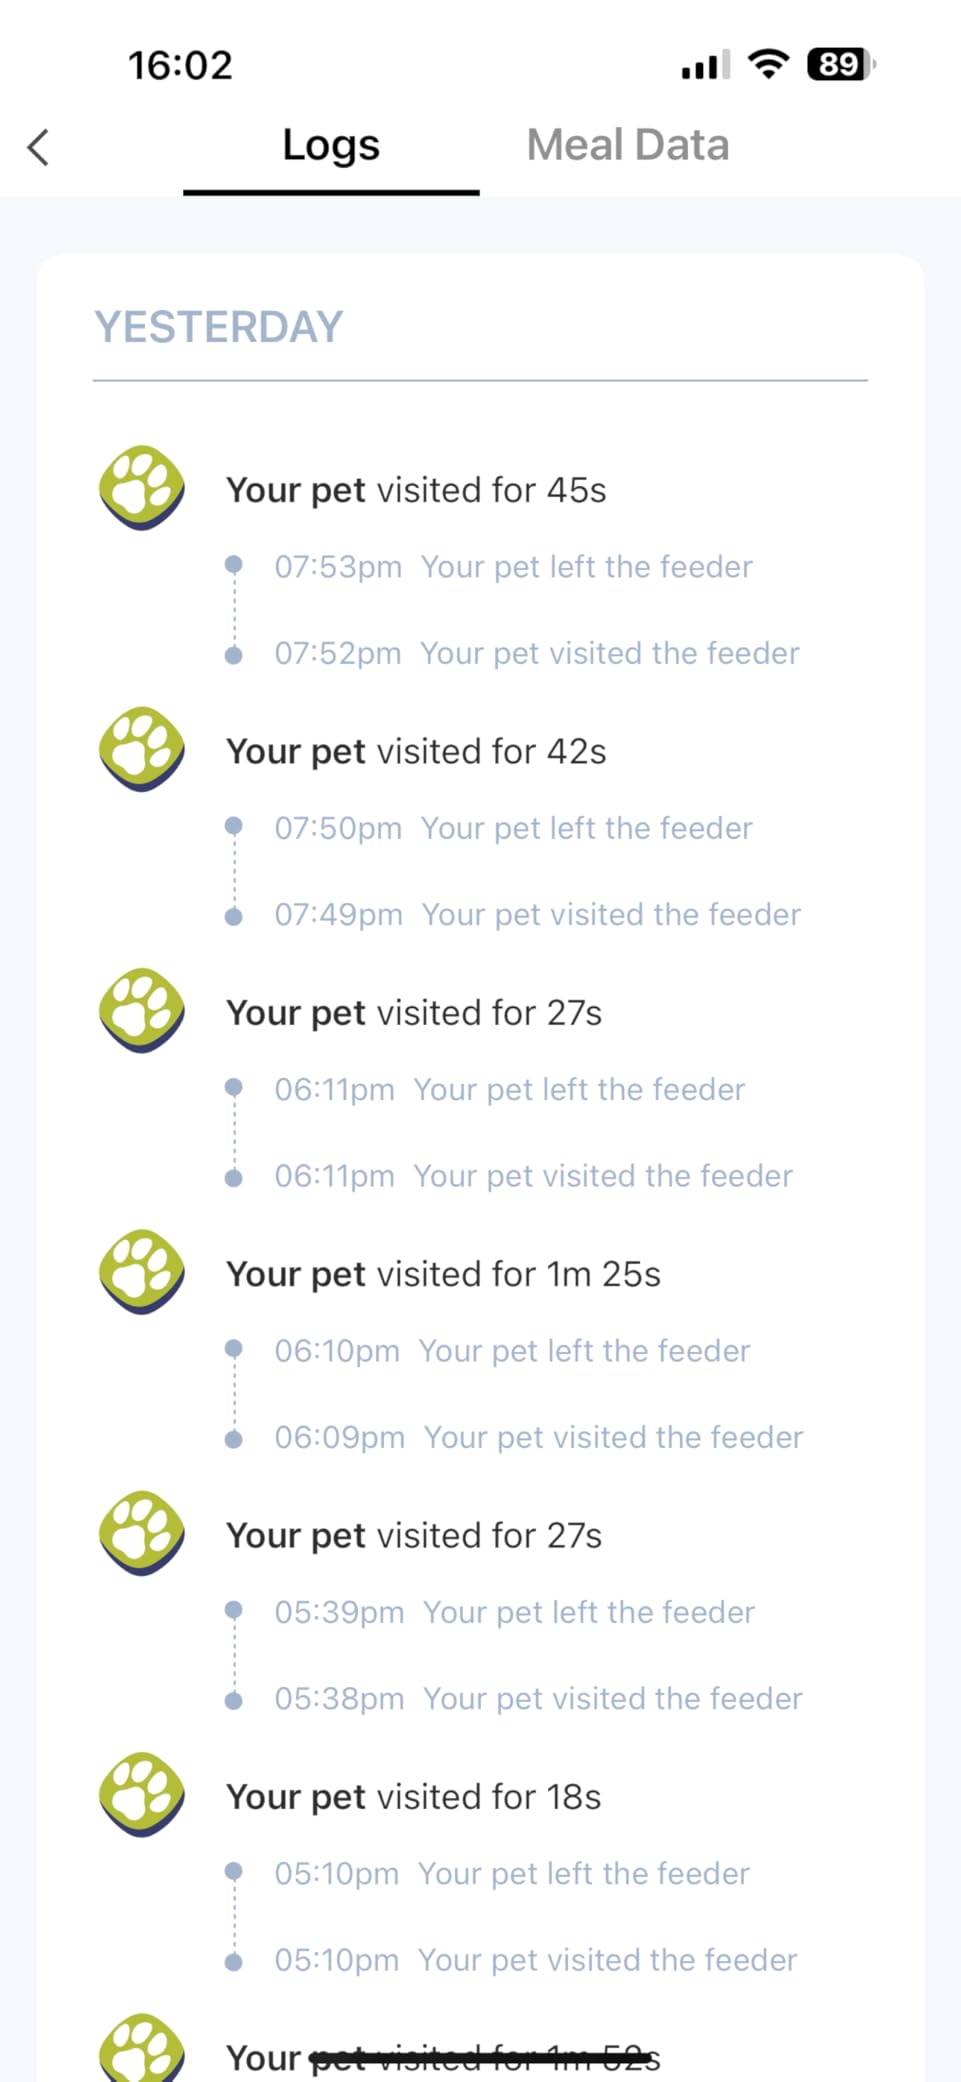Open the 'visited for 1m 25s' entry
The height and width of the screenshot is (2082, 961).
click(x=443, y=1274)
